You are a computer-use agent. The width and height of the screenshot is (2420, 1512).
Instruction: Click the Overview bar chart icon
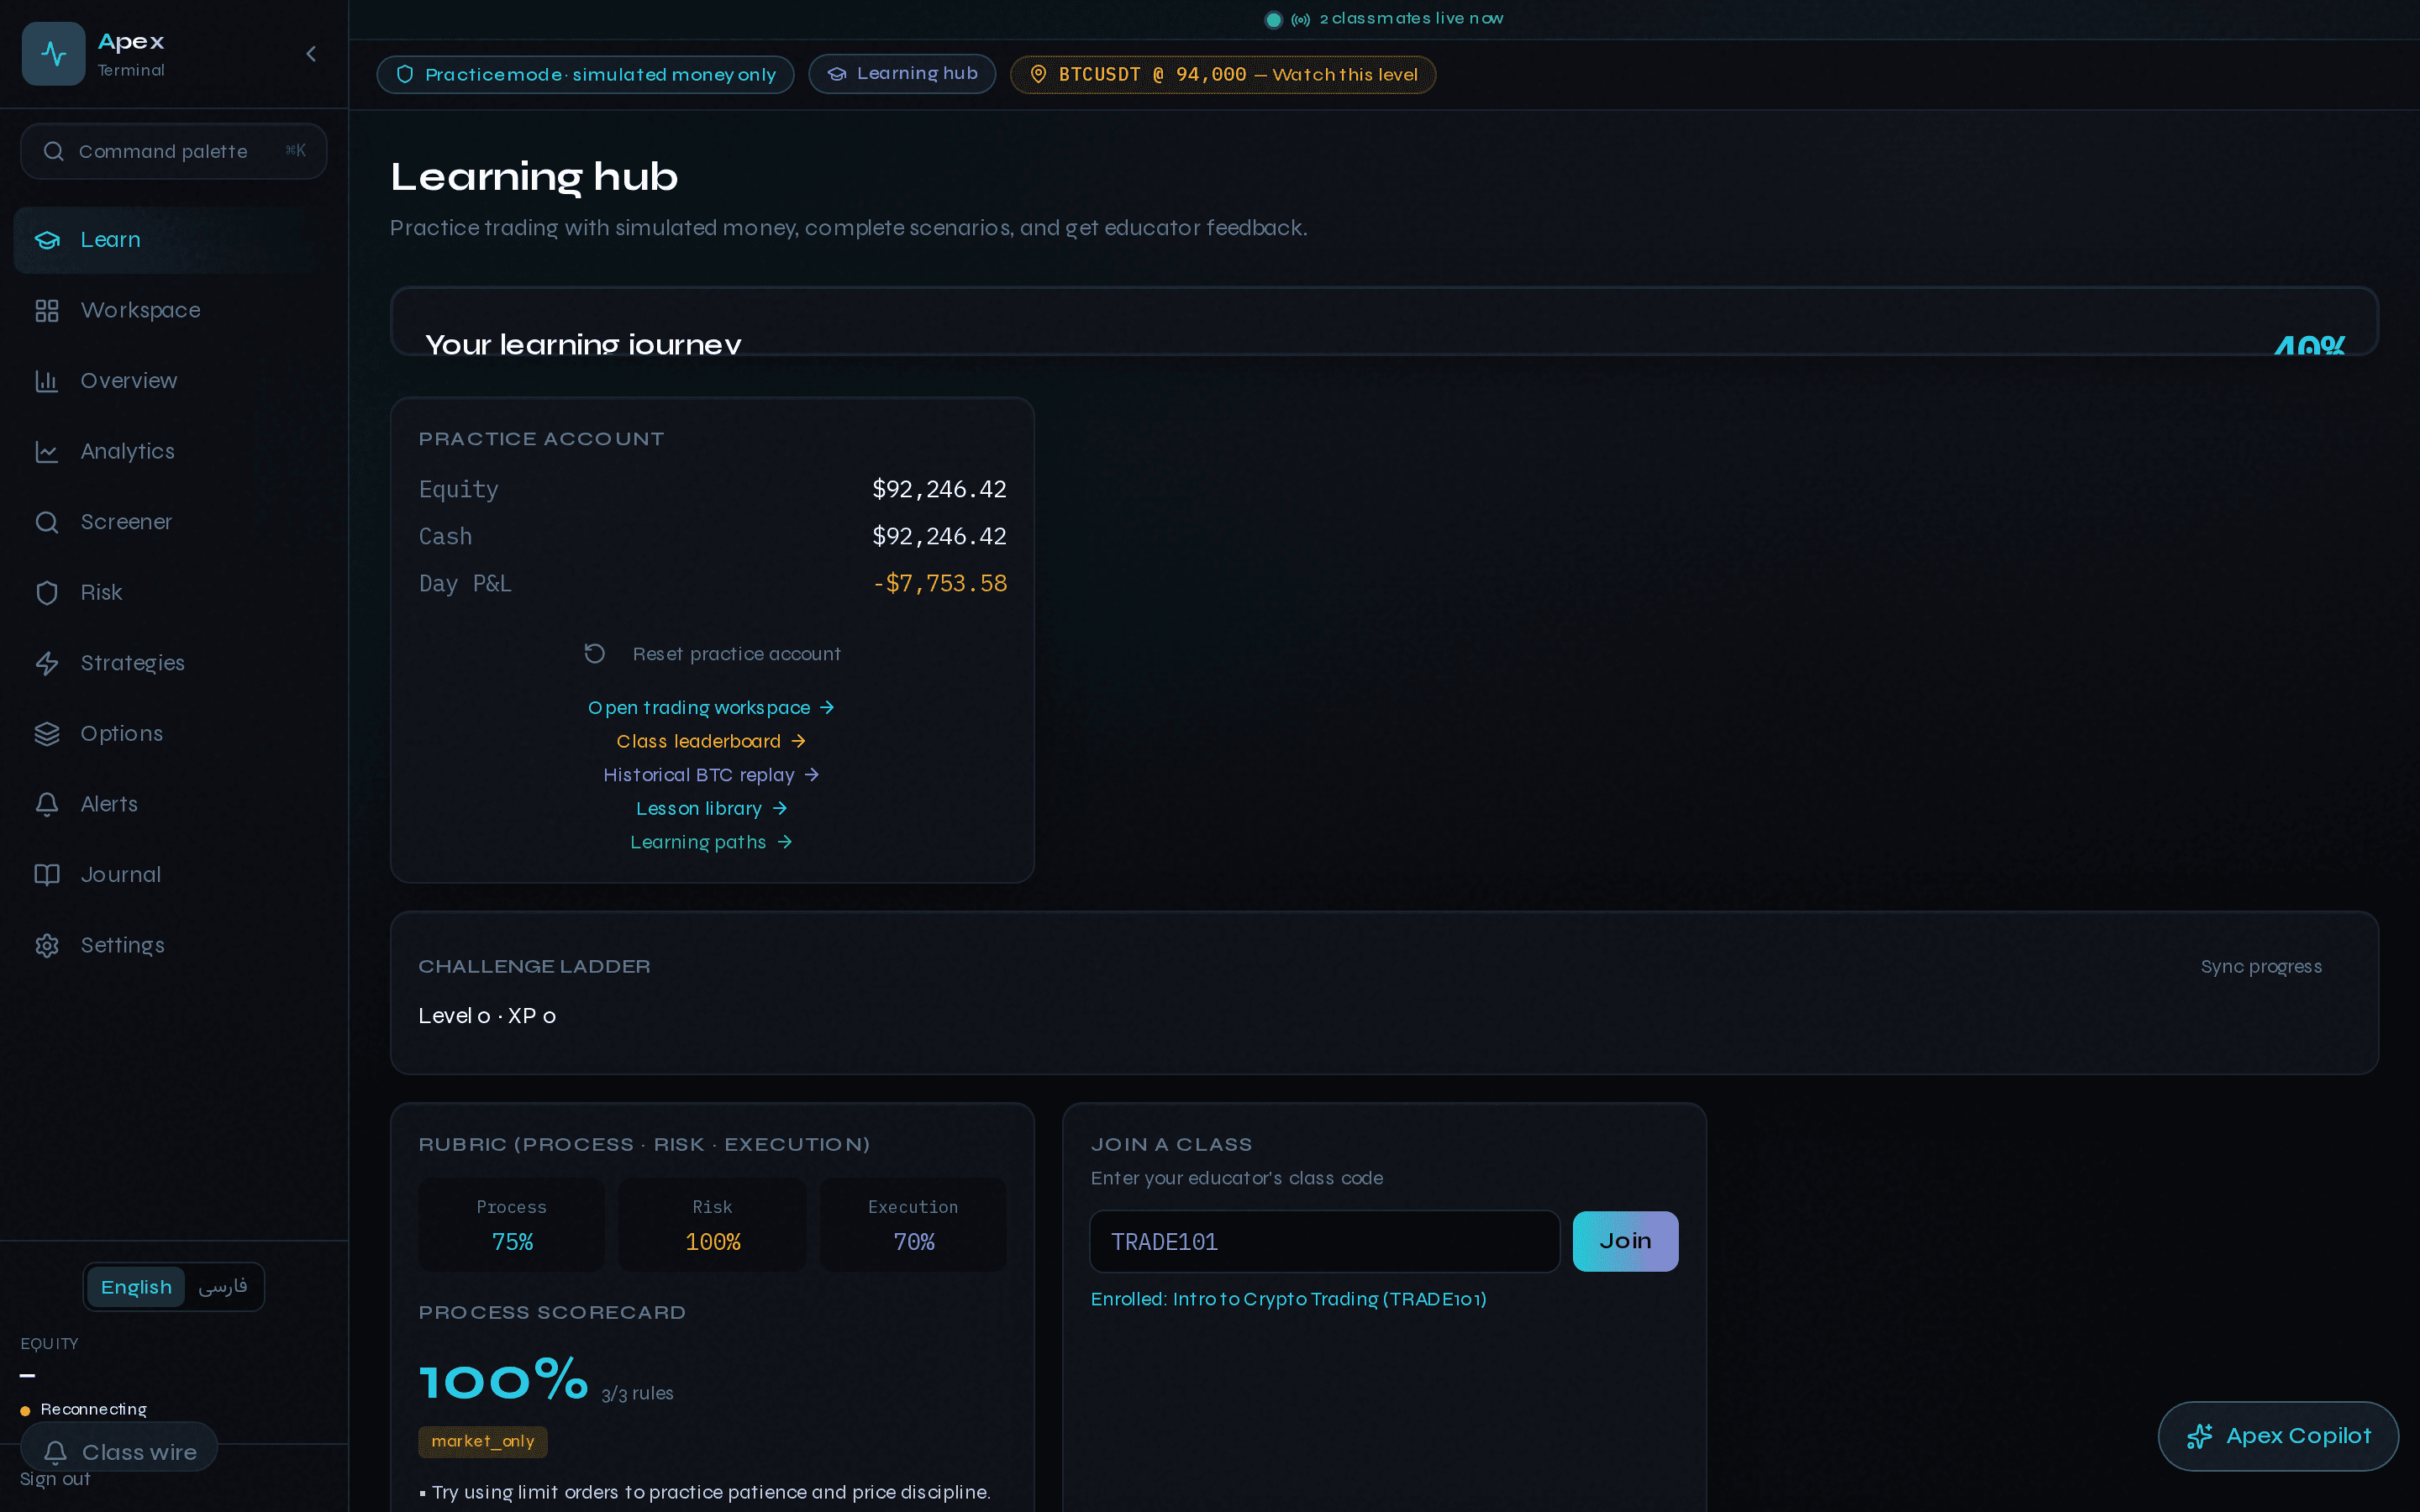tap(47, 381)
